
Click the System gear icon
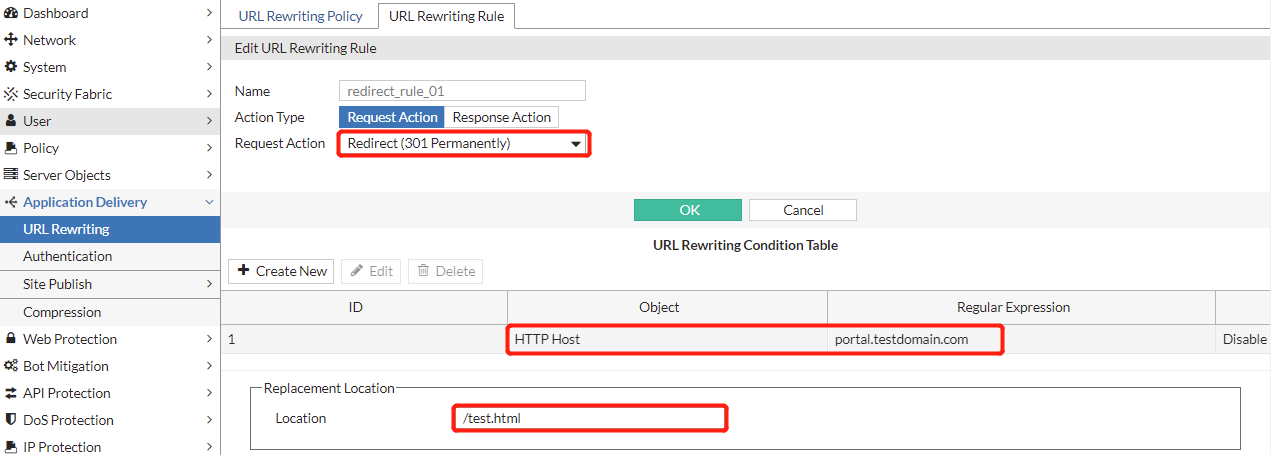tap(11, 67)
